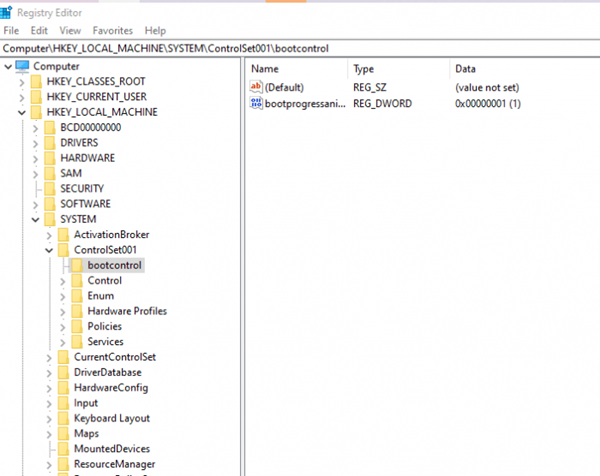This screenshot has height=476, width=600.
Task: Click the Enum folder icon
Action: click(x=77, y=296)
